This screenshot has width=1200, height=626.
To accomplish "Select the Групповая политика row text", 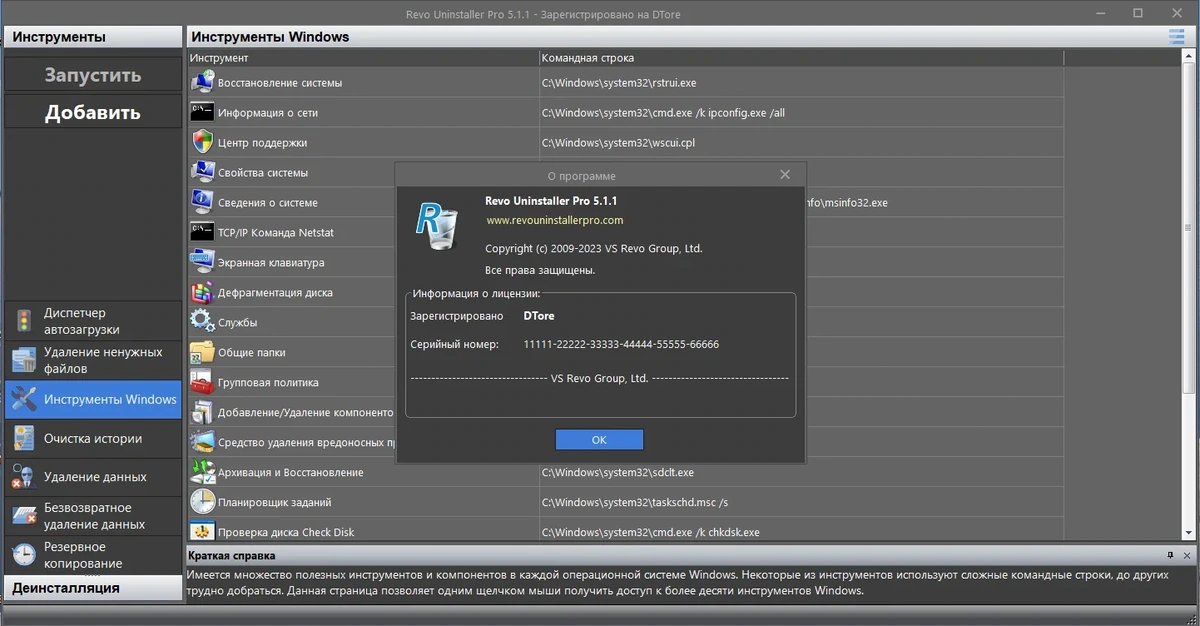I will [268, 382].
